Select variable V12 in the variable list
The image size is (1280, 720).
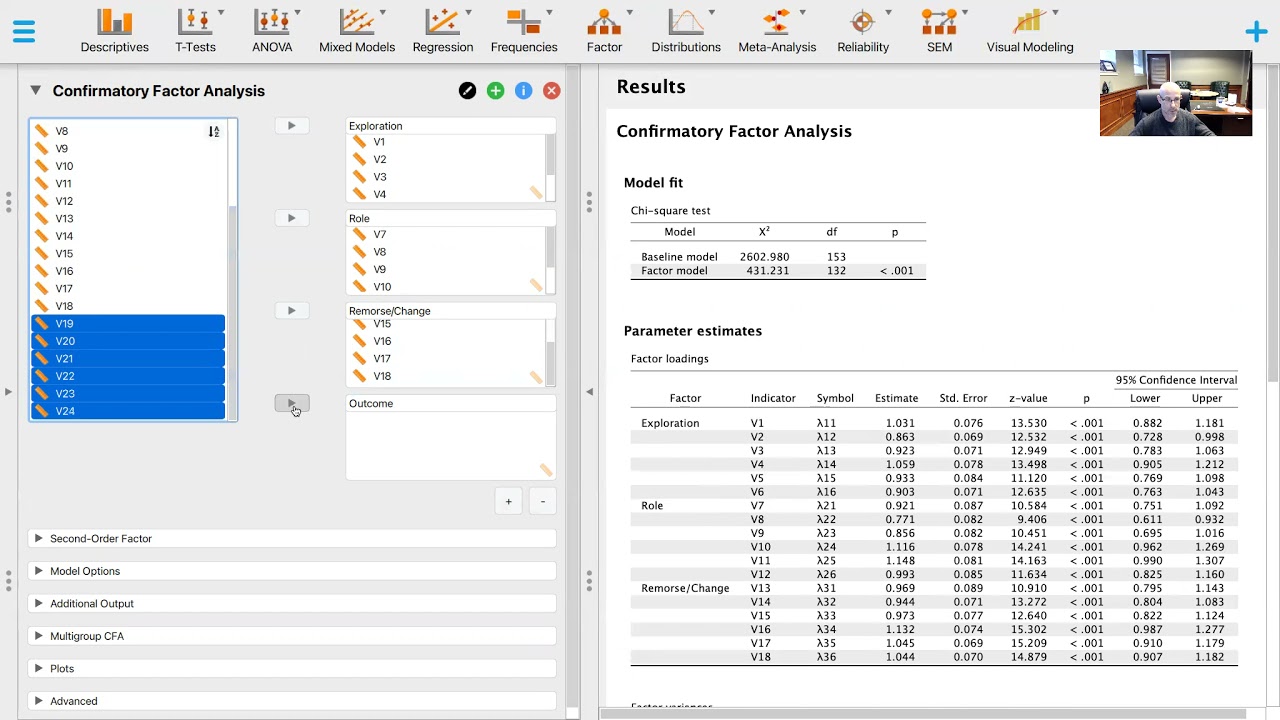tap(128, 201)
